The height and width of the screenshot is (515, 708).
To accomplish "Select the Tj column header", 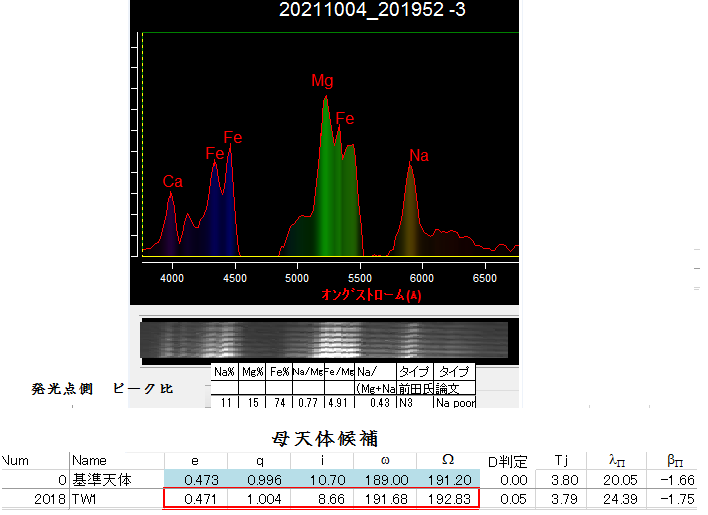I will pyautogui.click(x=562, y=460).
